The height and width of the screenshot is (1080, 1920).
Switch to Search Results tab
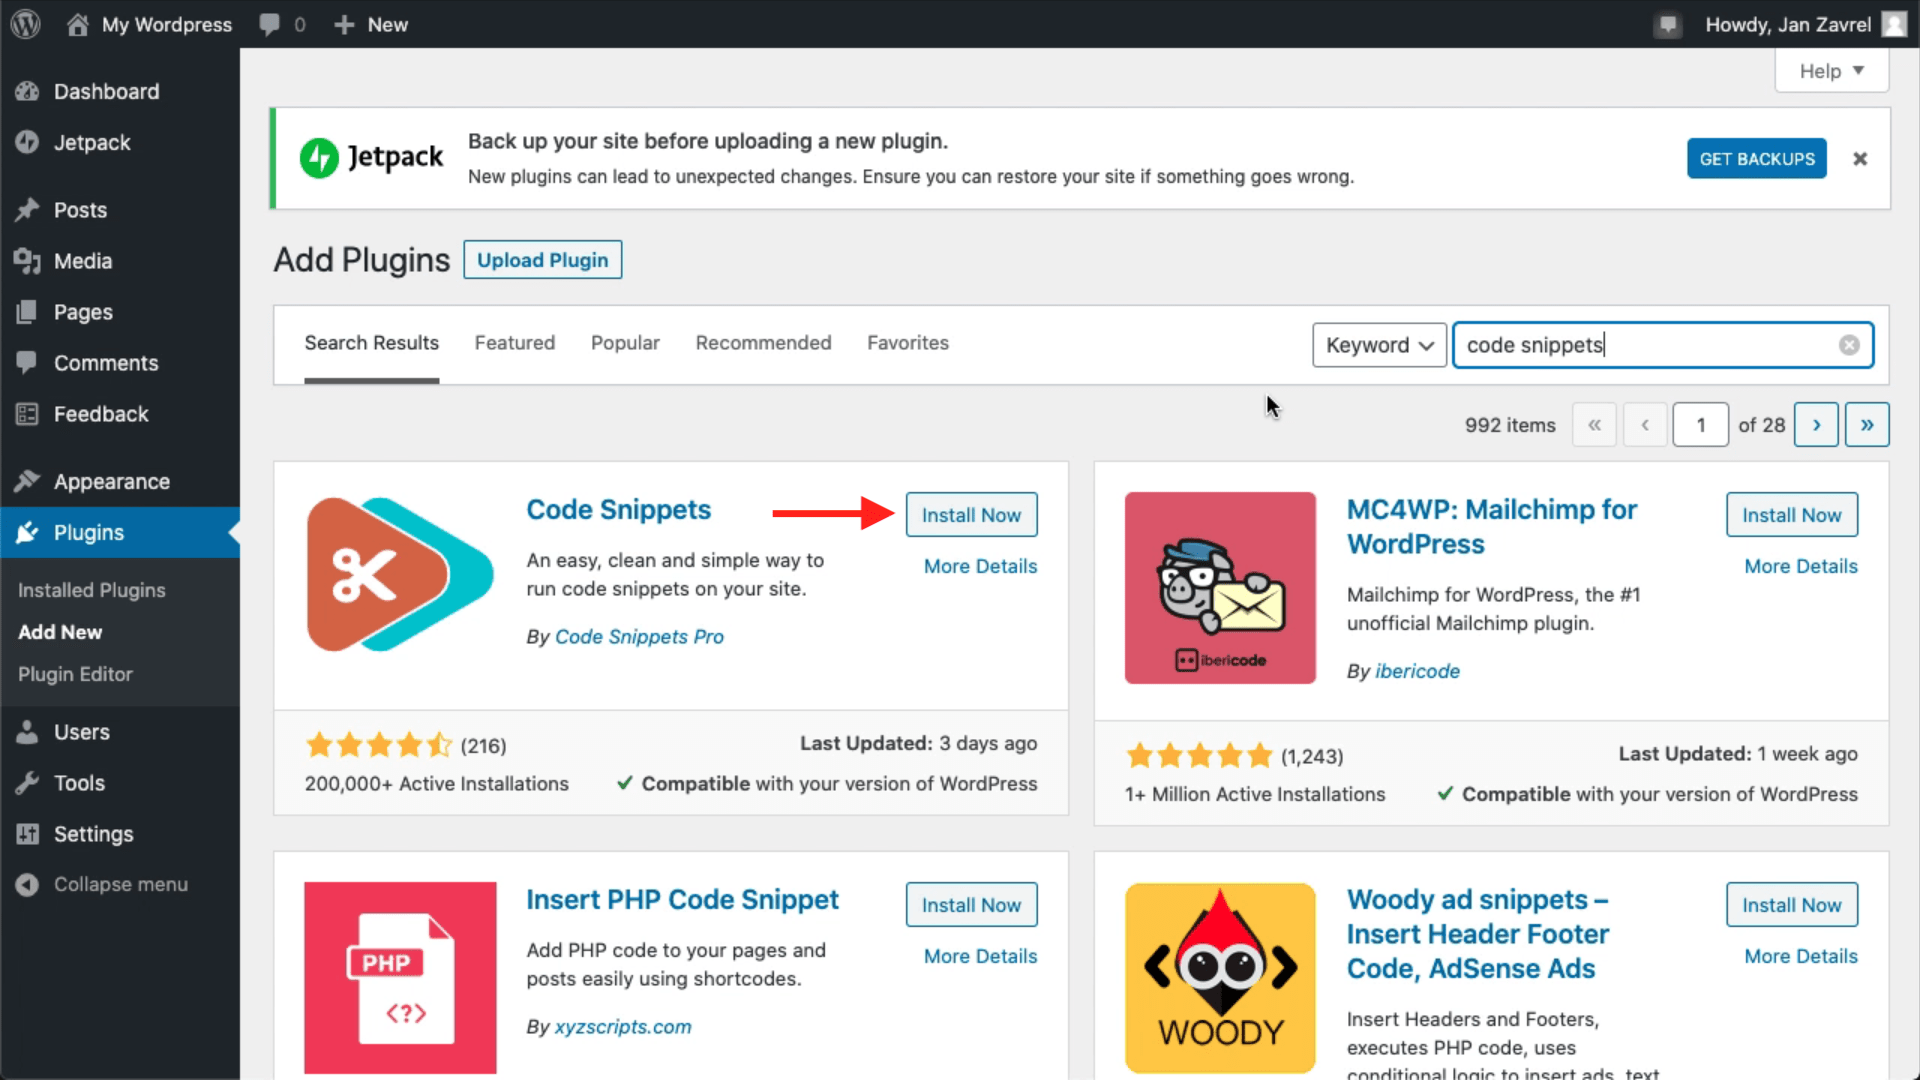coord(372,343)
